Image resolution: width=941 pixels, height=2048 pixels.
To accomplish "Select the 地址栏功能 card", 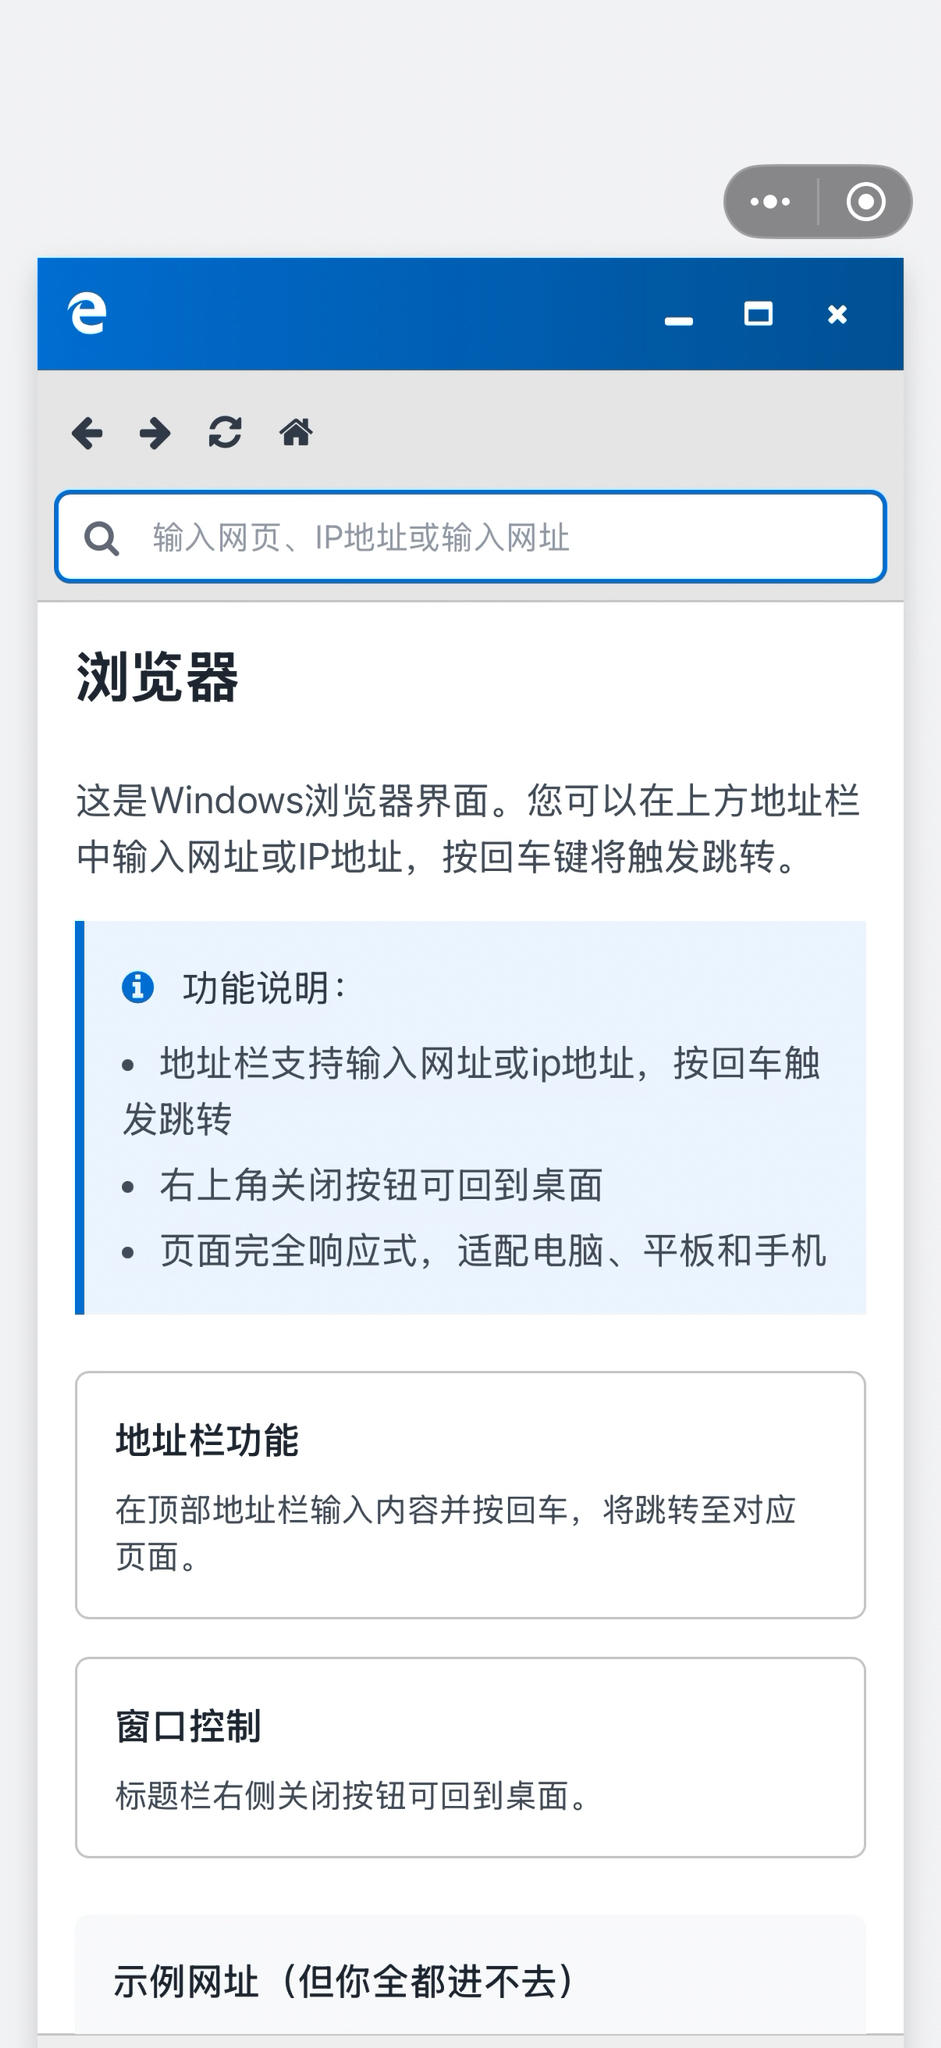I will pos(470,1495).
